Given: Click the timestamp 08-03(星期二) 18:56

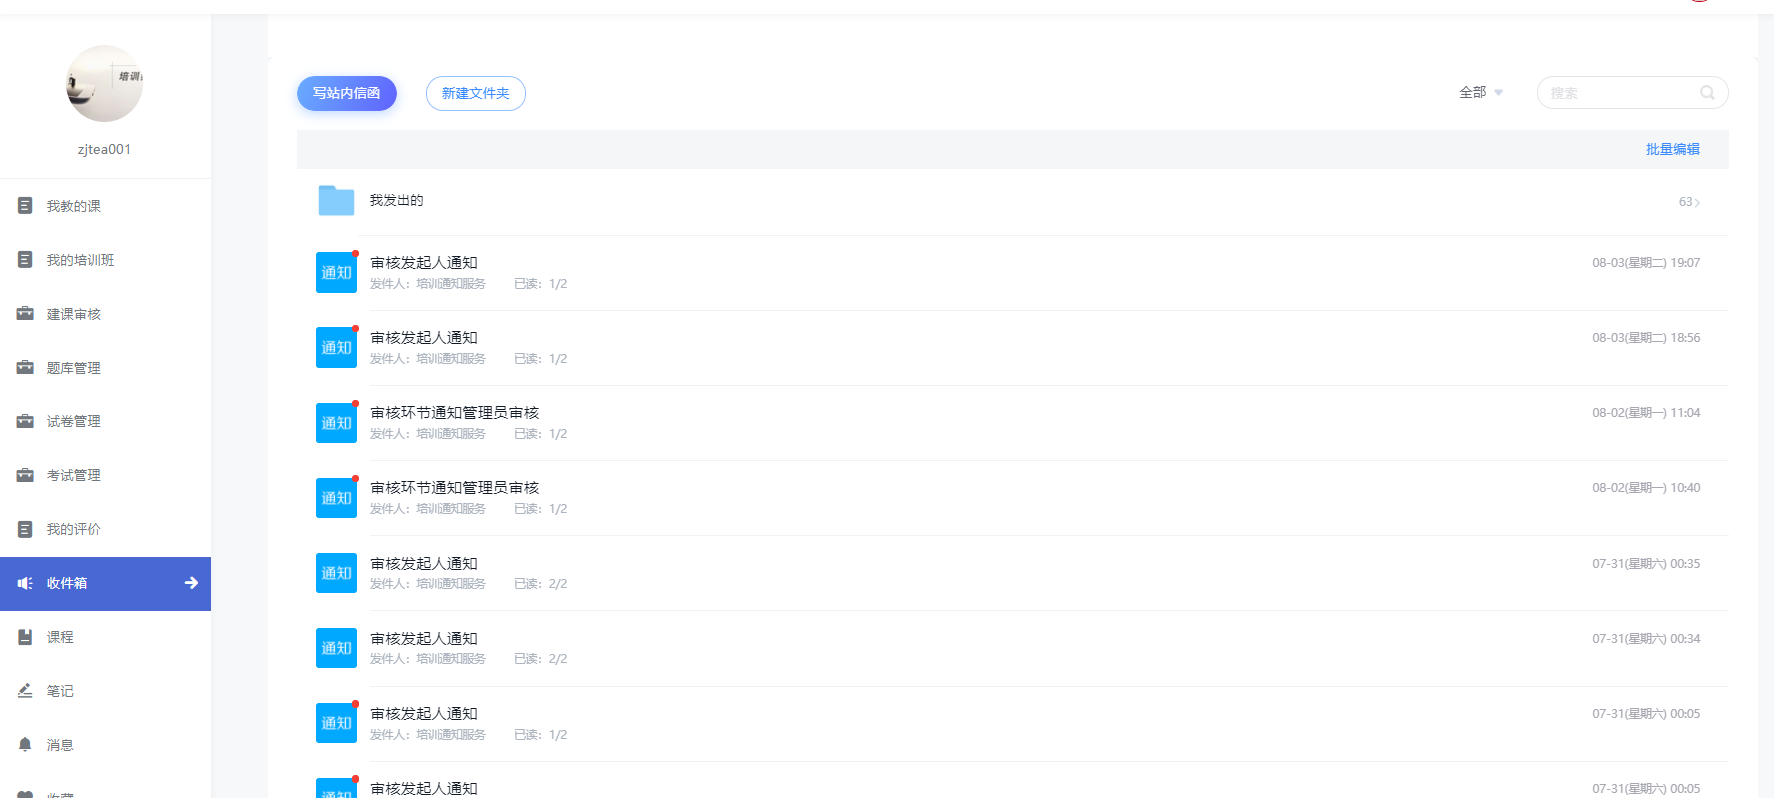Looking at the screenshot, I should (1646, 338).
